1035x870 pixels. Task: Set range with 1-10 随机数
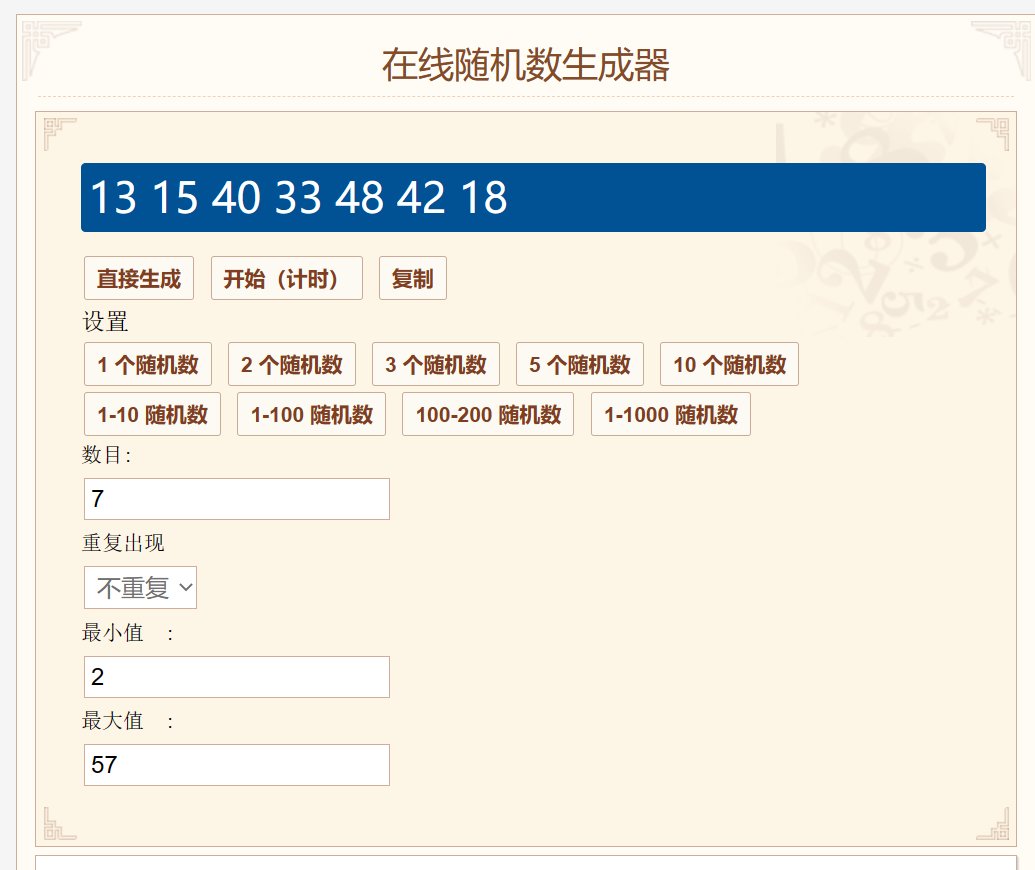[x=152, y=414]
